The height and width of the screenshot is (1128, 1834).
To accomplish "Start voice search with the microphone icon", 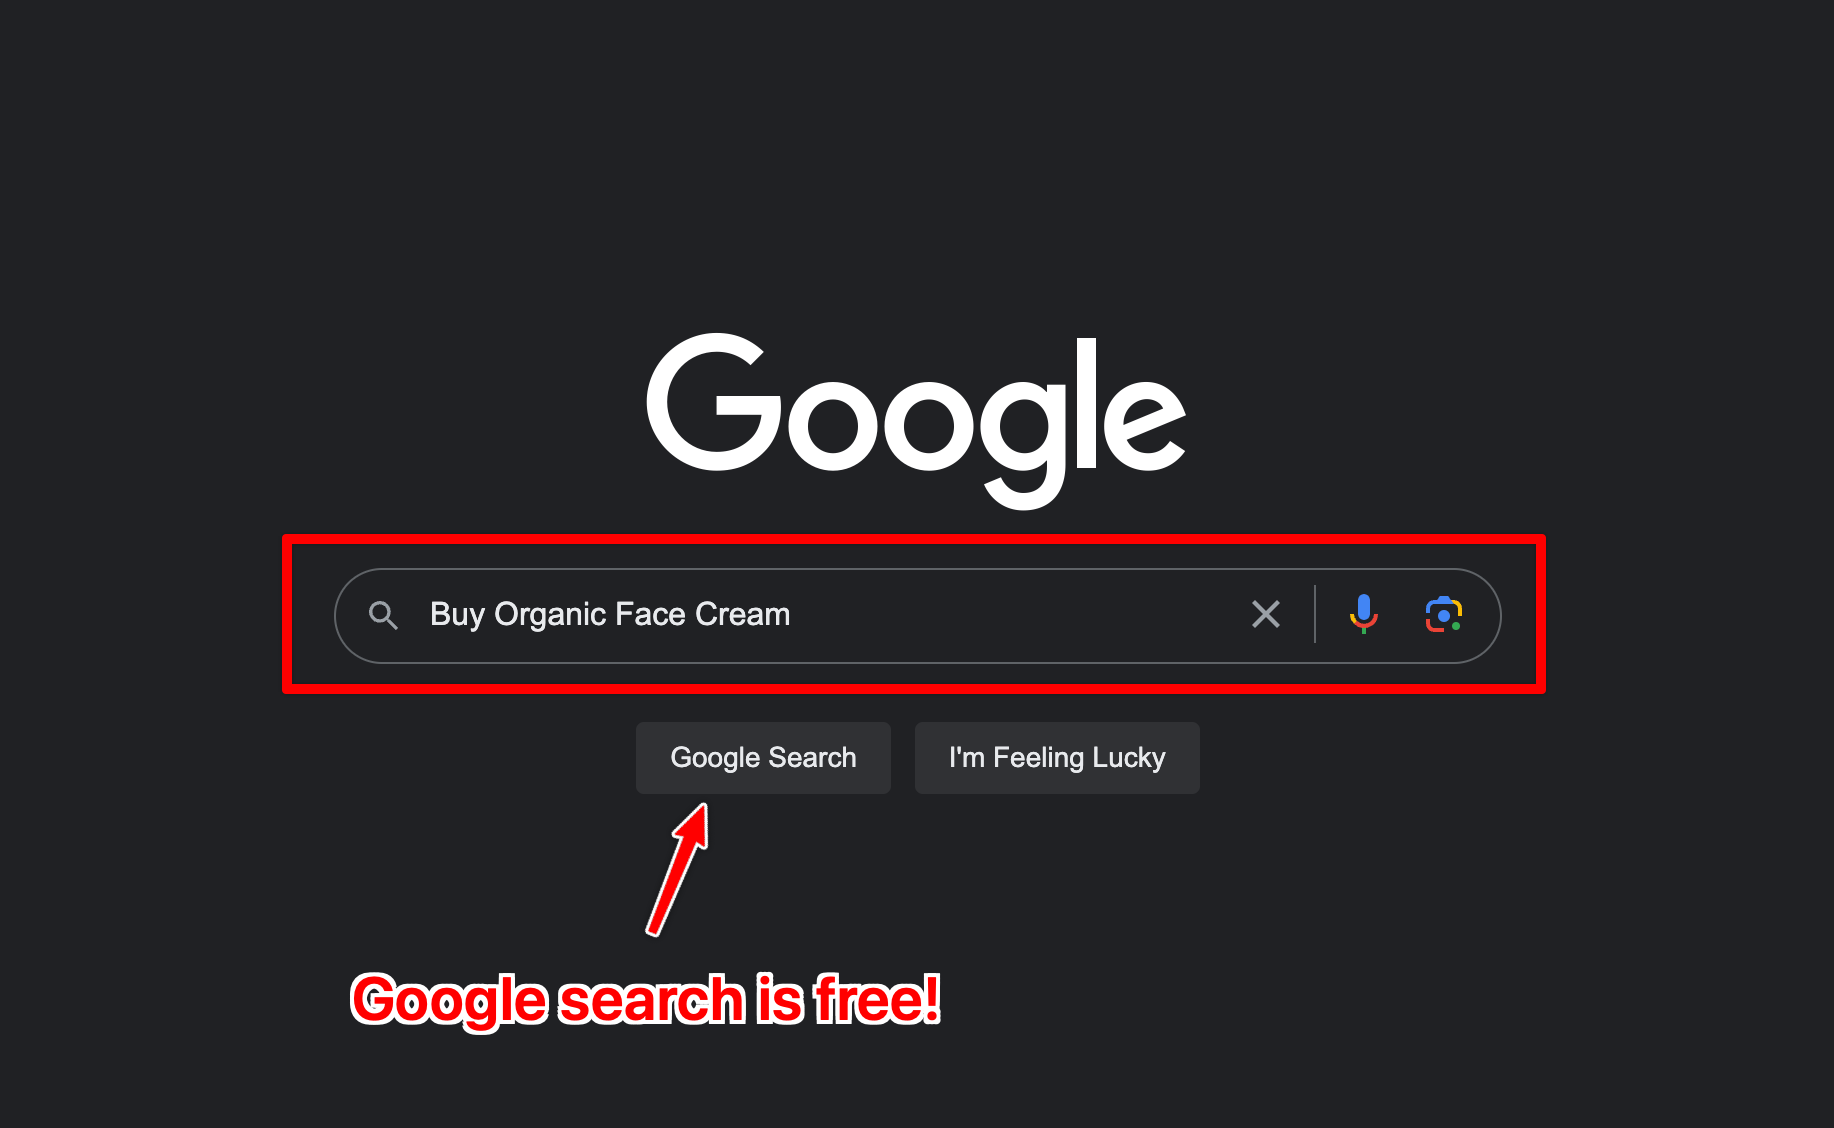I will pyautogui.click(x=1363, y=614).
